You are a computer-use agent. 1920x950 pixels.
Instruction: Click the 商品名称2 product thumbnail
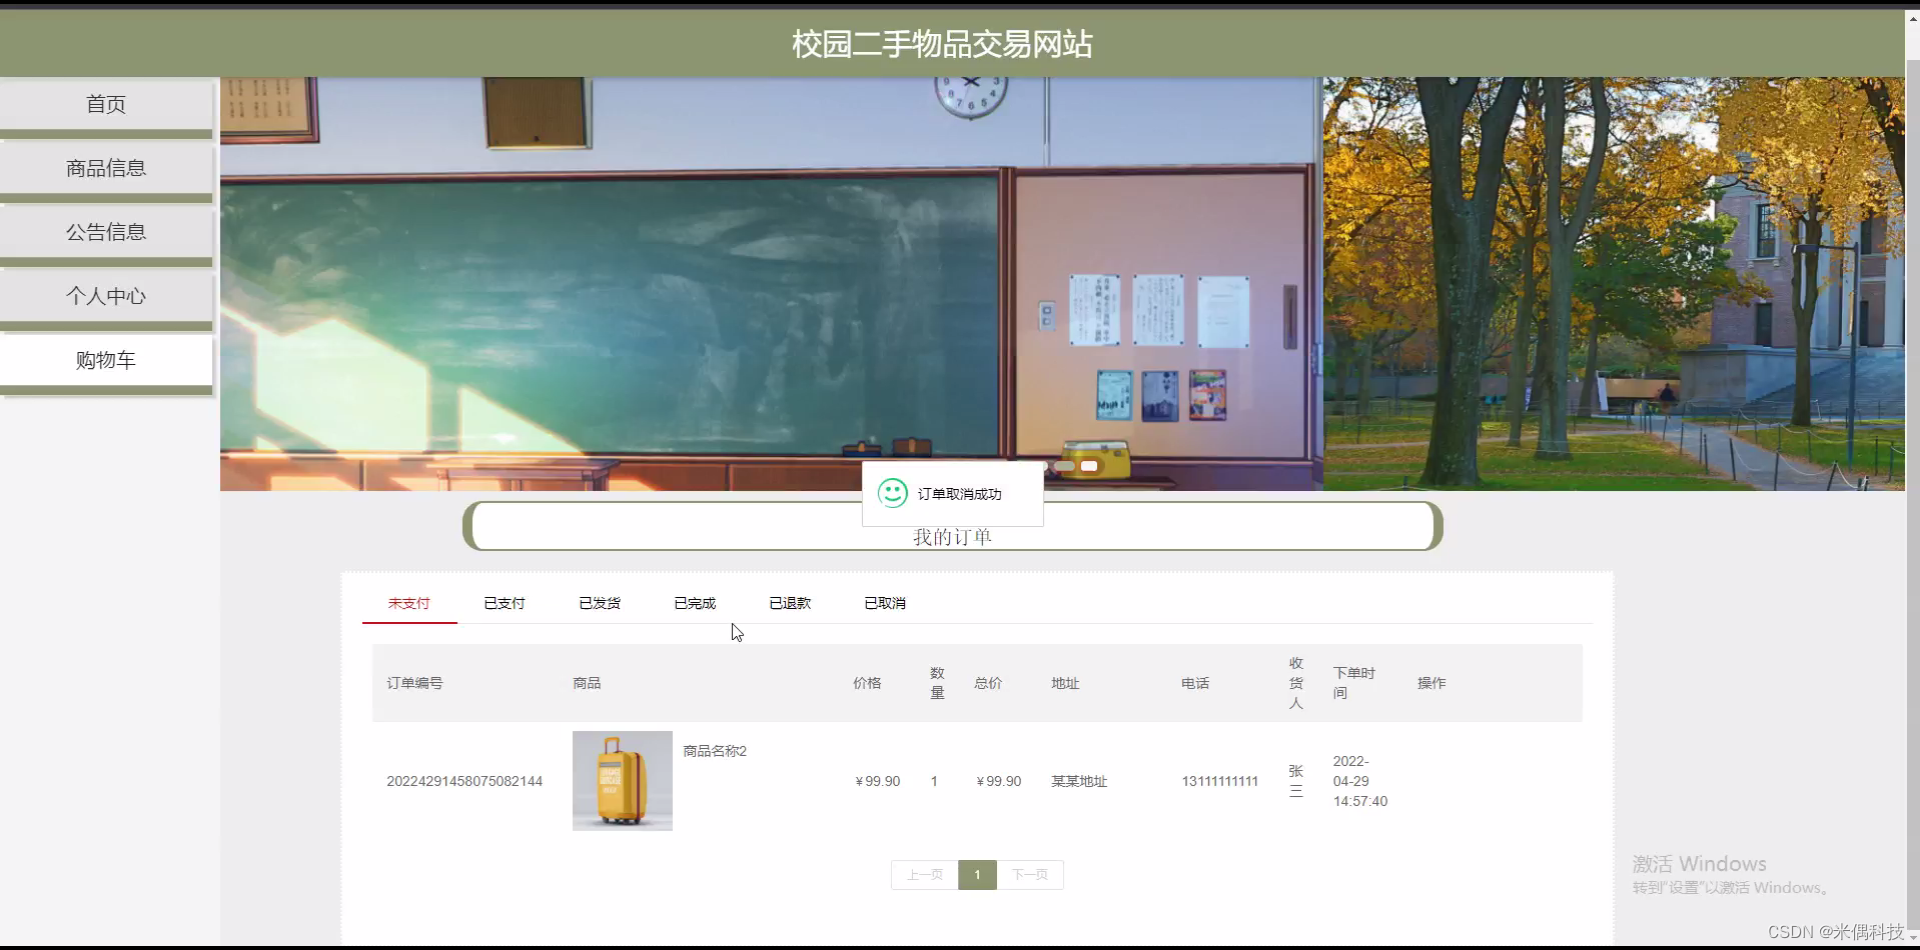[621, 781]
